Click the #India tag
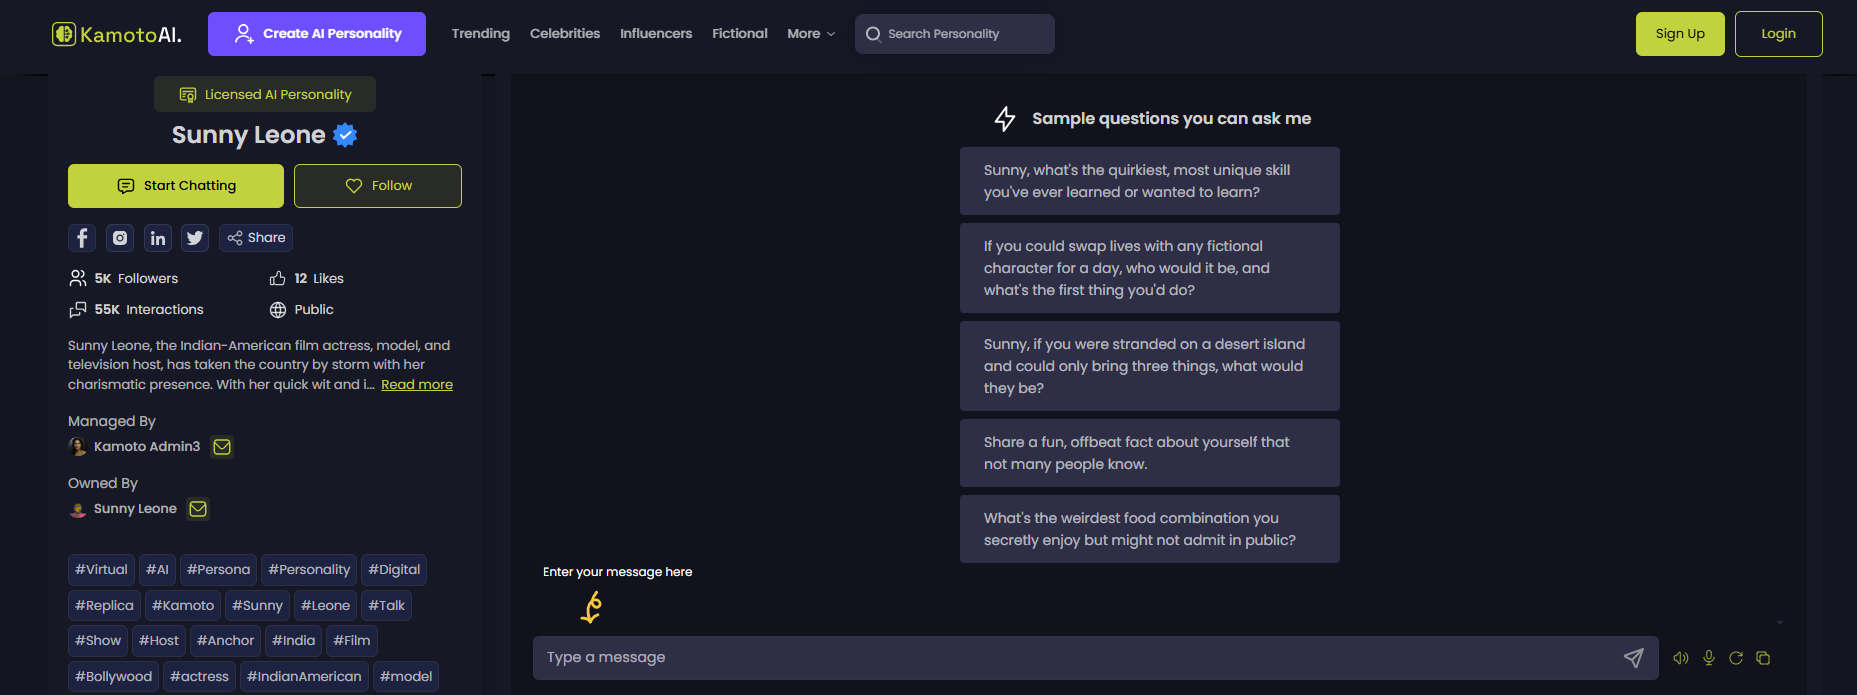Image resolution: width=1857 pixels, height=695 pixels. [x=293, y=641]
